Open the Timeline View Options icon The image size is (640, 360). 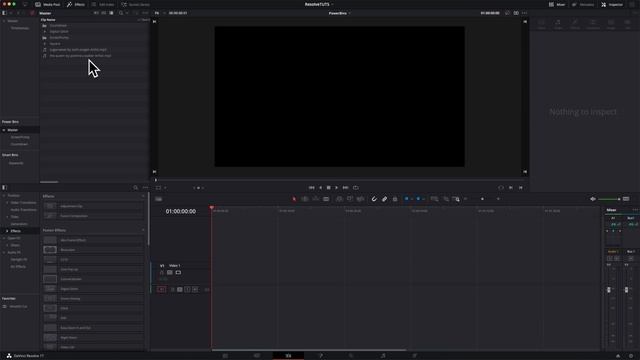[159, 199]
